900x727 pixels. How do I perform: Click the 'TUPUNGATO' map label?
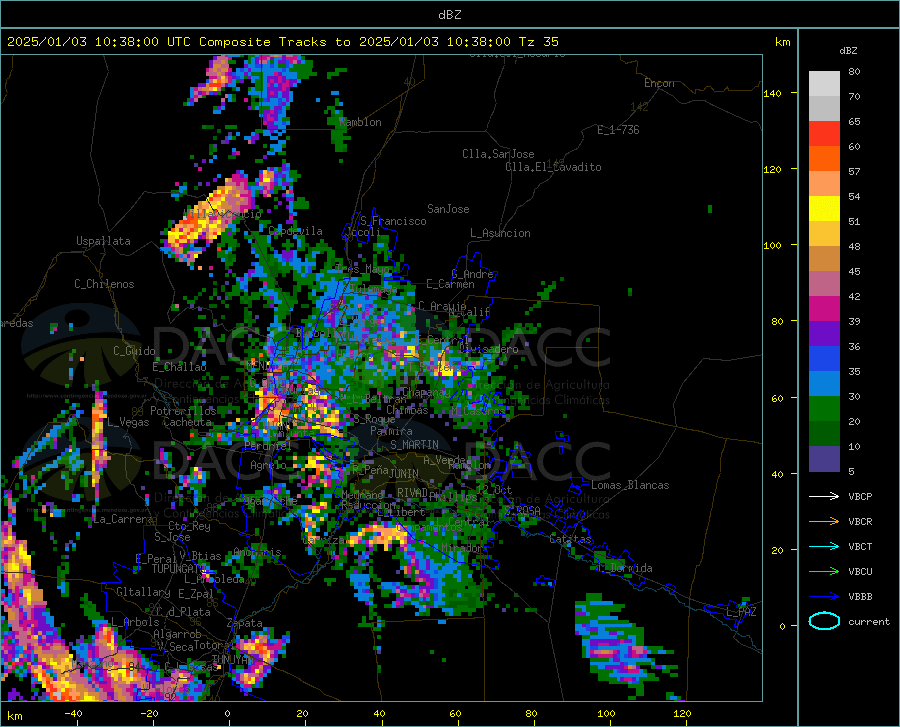179,569
